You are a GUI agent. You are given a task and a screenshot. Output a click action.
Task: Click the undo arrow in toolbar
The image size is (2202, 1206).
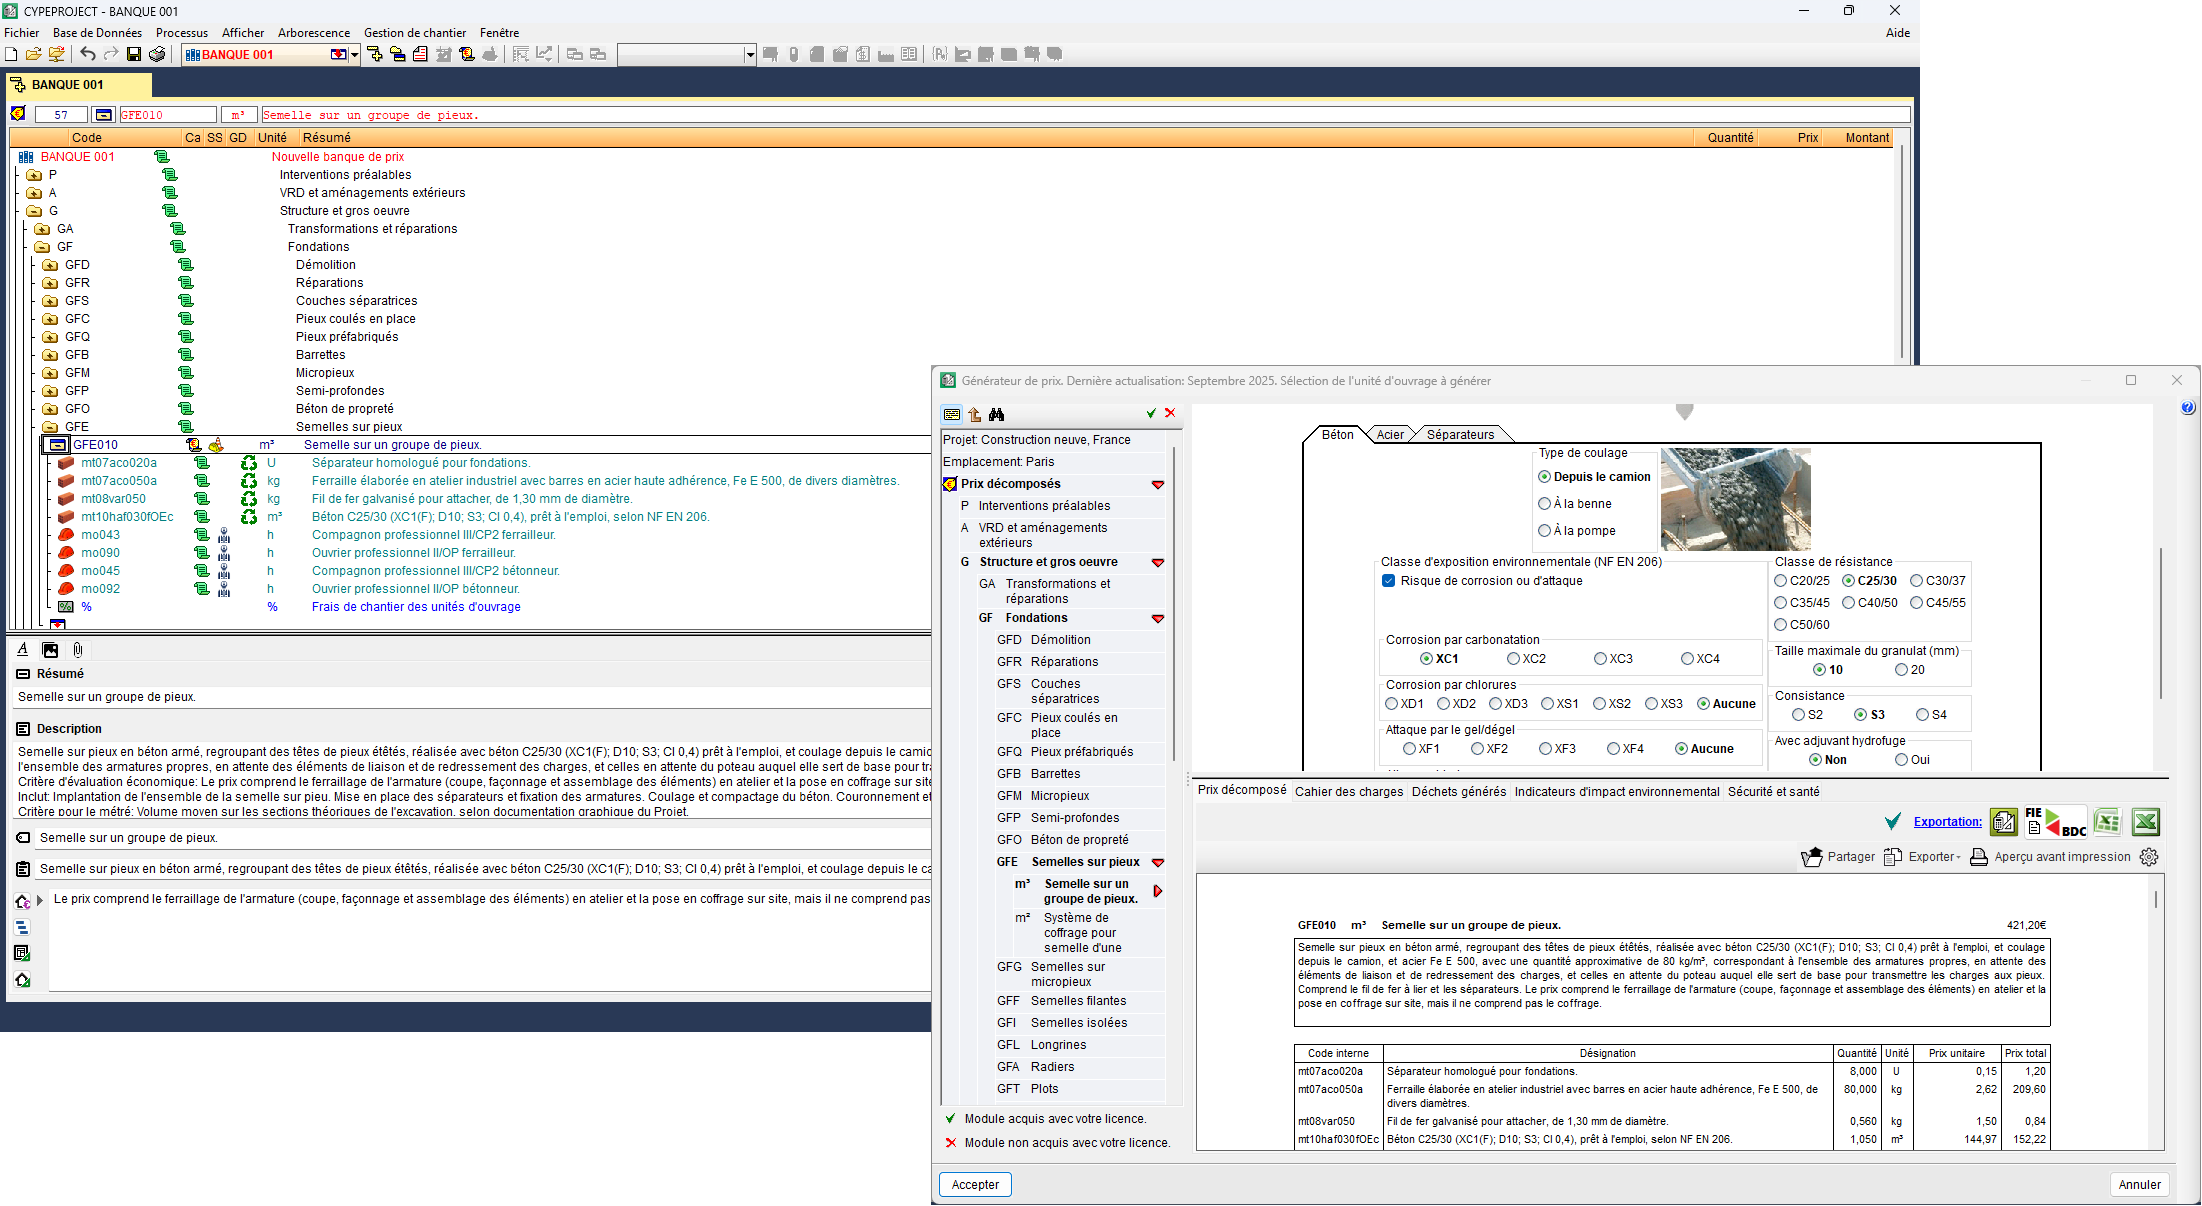coord(88,55)
